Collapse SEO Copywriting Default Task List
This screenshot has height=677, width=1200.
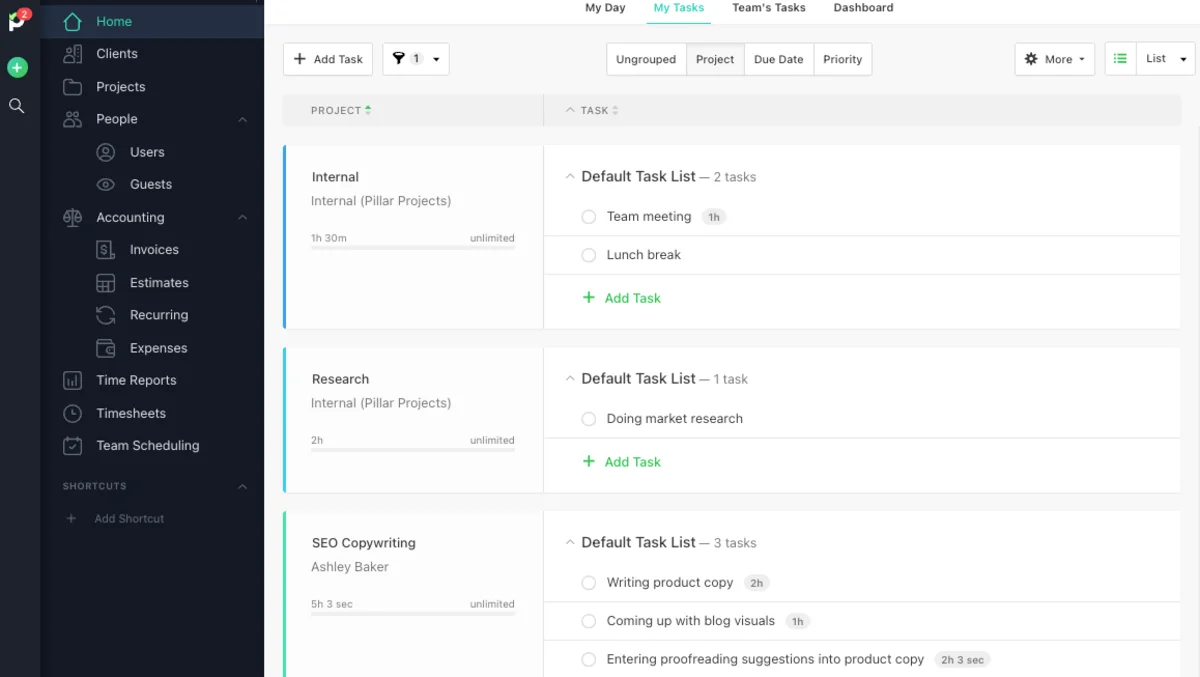570,543
